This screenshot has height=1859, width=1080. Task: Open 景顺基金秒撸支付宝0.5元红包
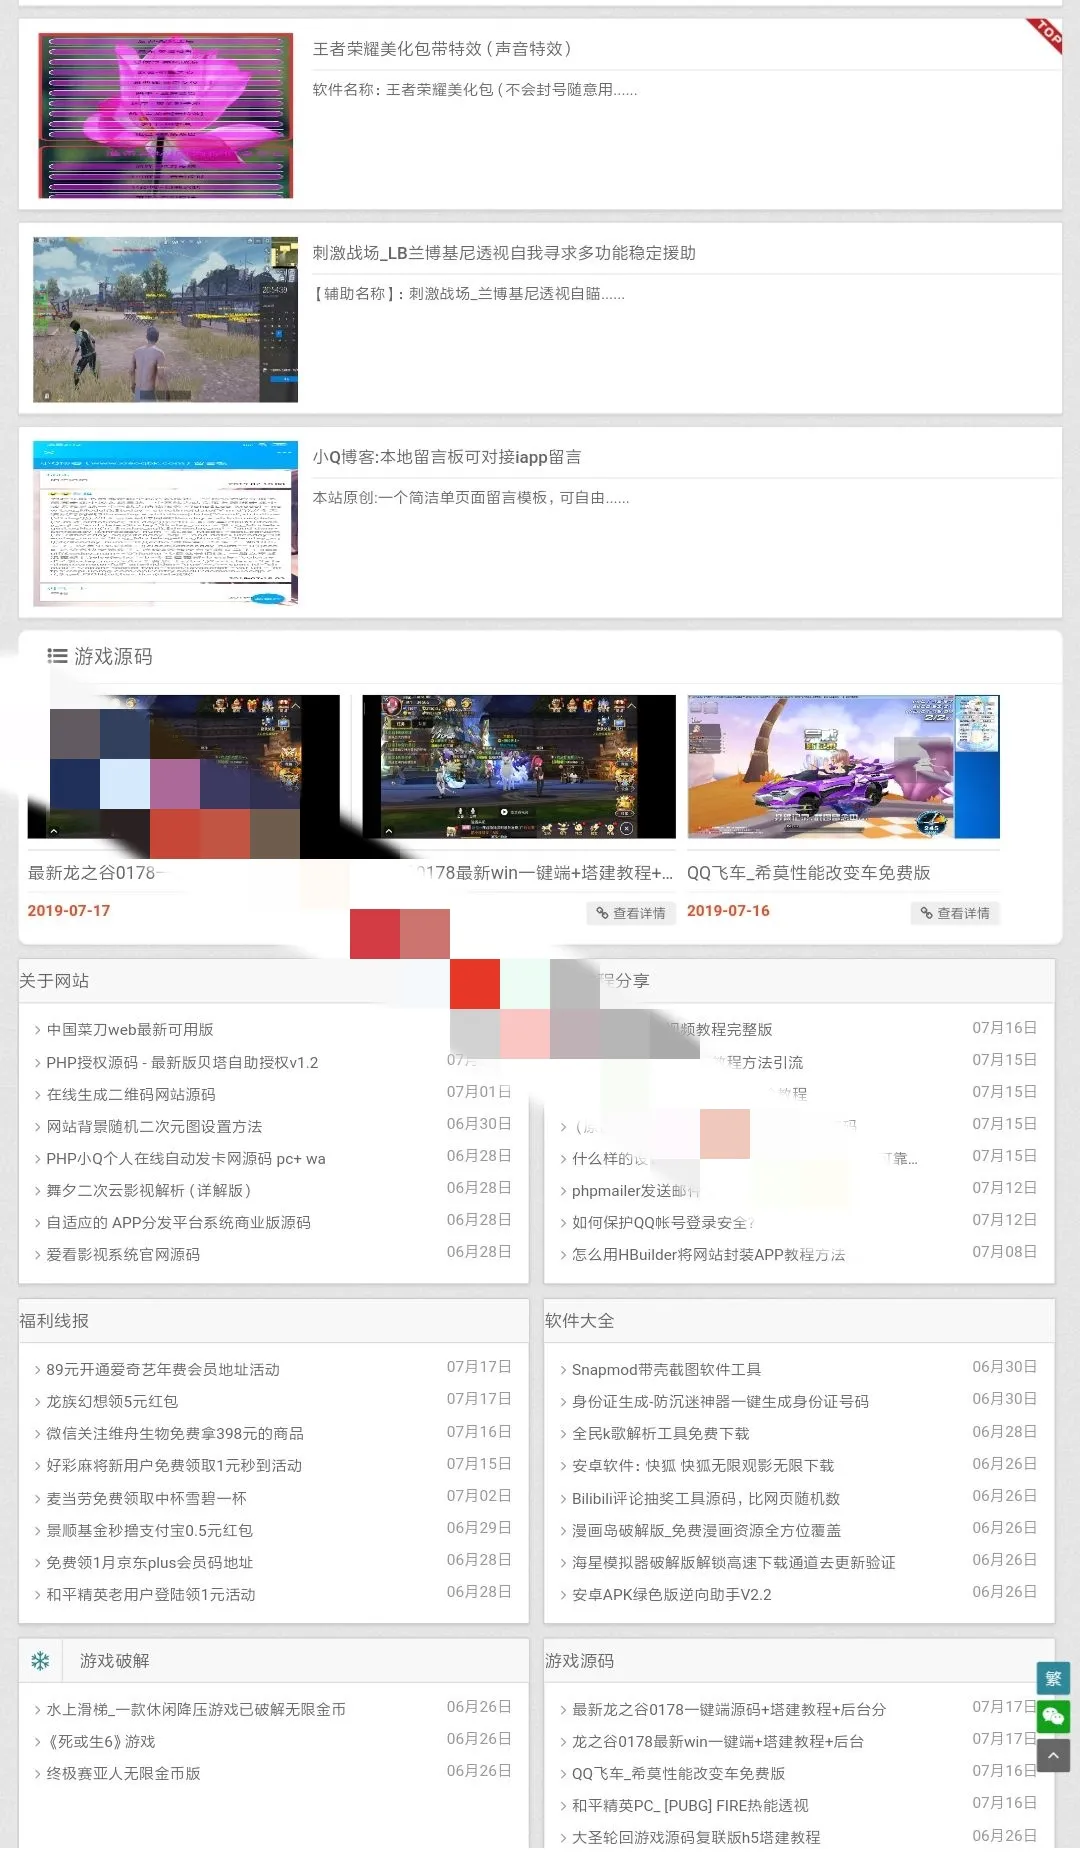[149, 1530]
